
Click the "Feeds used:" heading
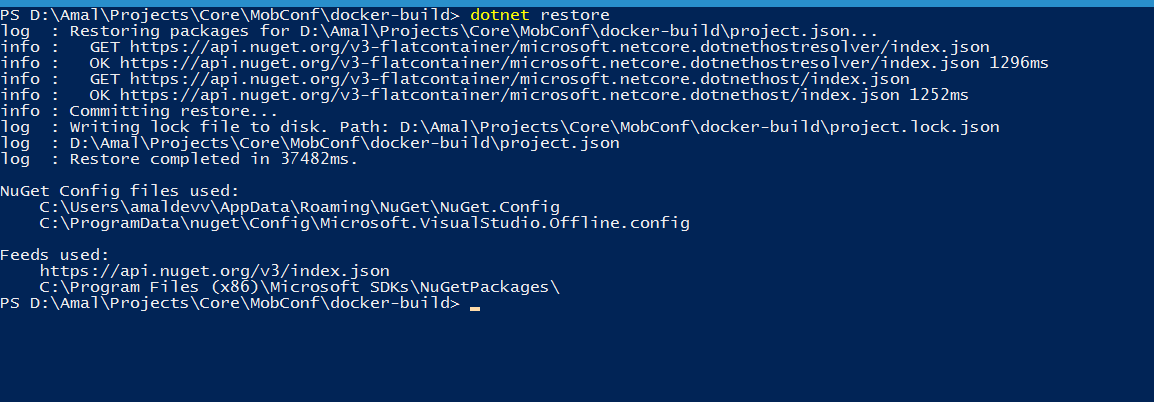point(55,255)
